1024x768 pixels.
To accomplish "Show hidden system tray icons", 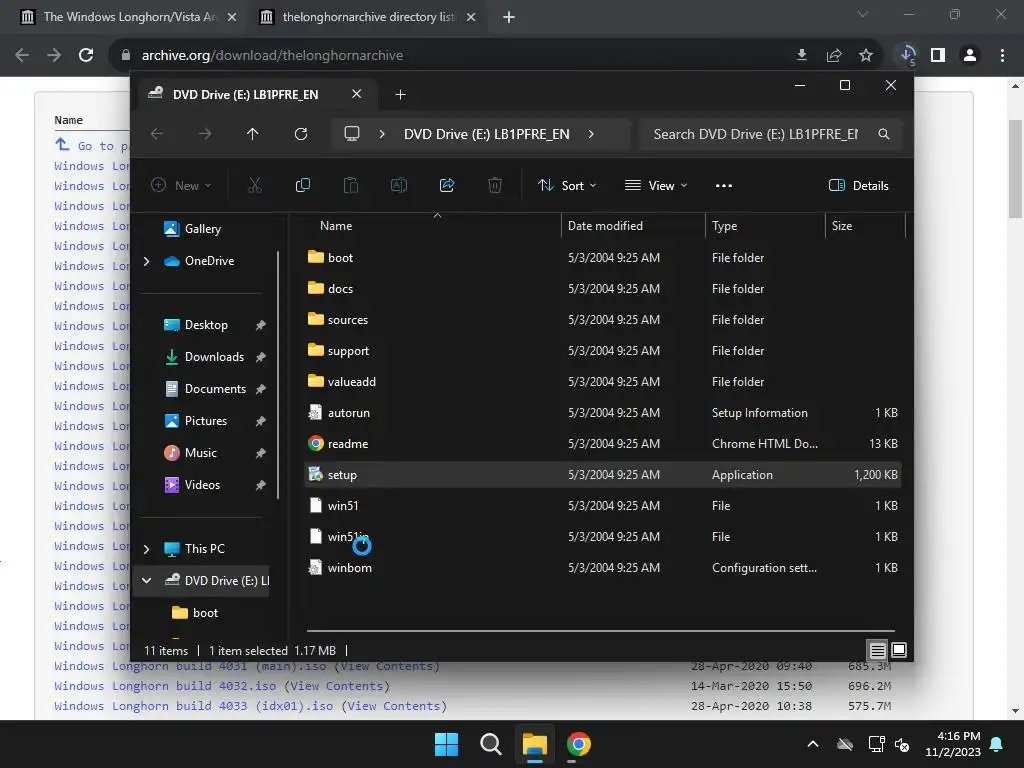I will point(813,744).
